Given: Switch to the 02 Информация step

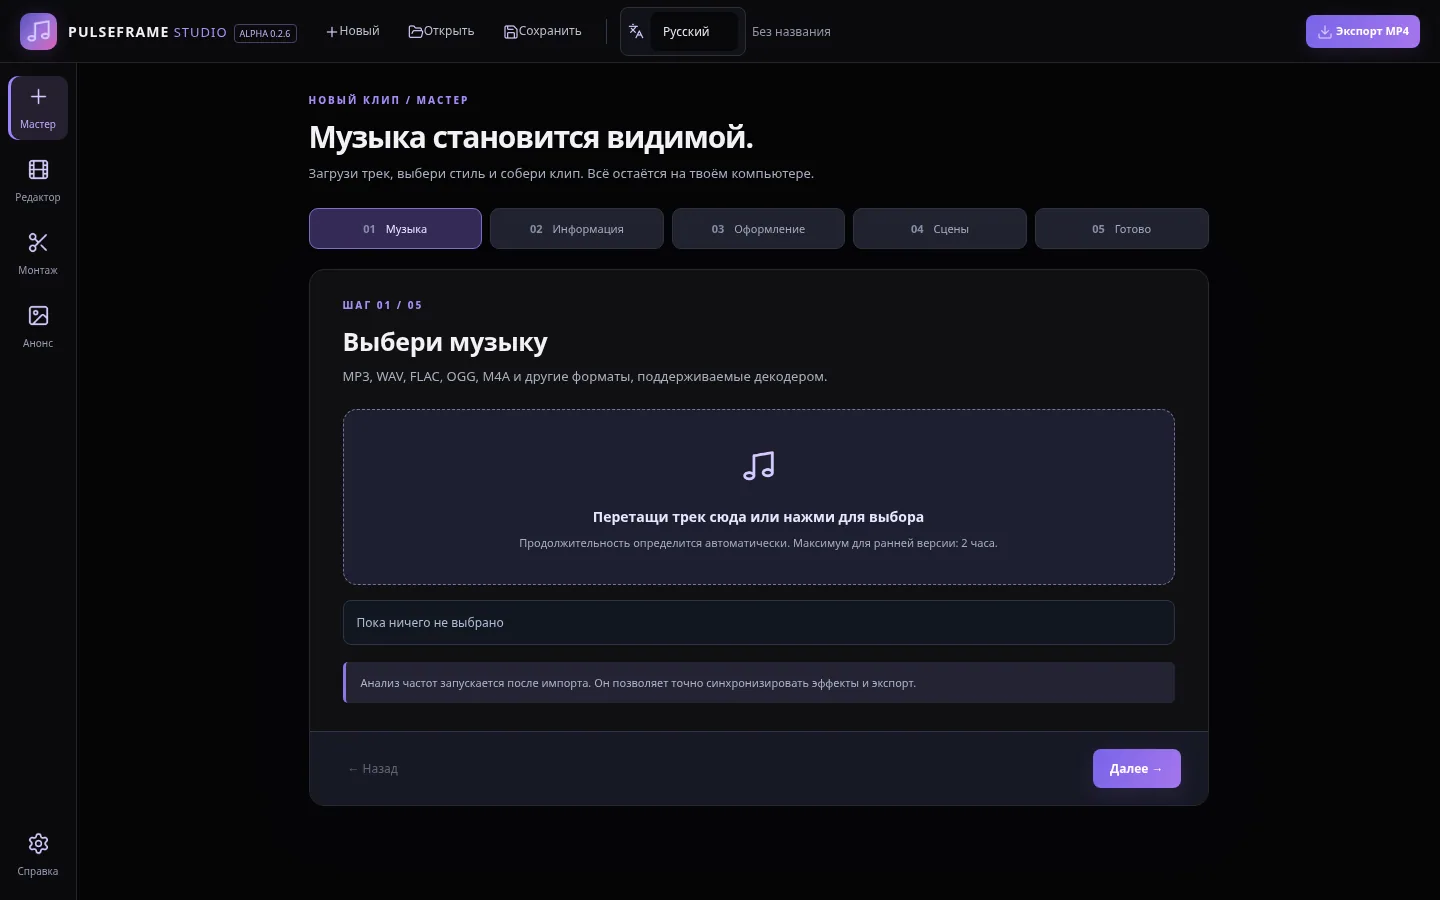Looking at the screenshot, I should pyautogui.click(x=577, y=228).
